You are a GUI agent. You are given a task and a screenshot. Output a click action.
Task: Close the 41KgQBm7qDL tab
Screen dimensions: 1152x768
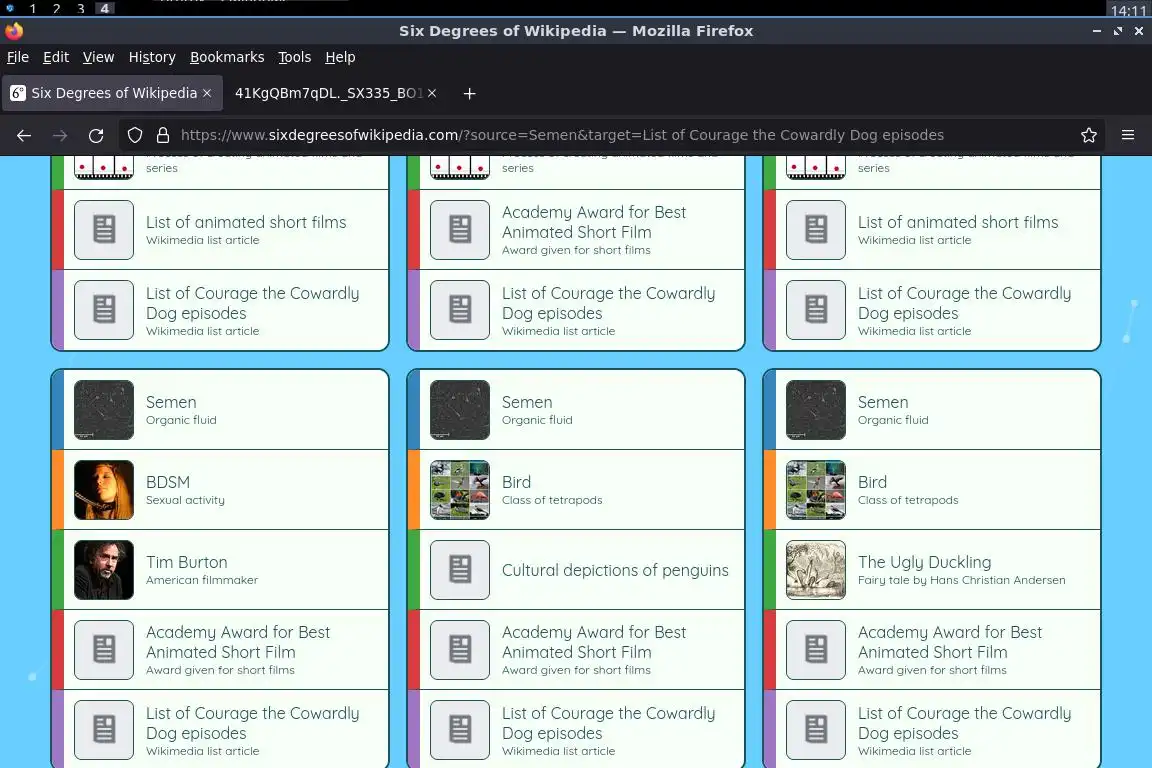coord(432,93)
